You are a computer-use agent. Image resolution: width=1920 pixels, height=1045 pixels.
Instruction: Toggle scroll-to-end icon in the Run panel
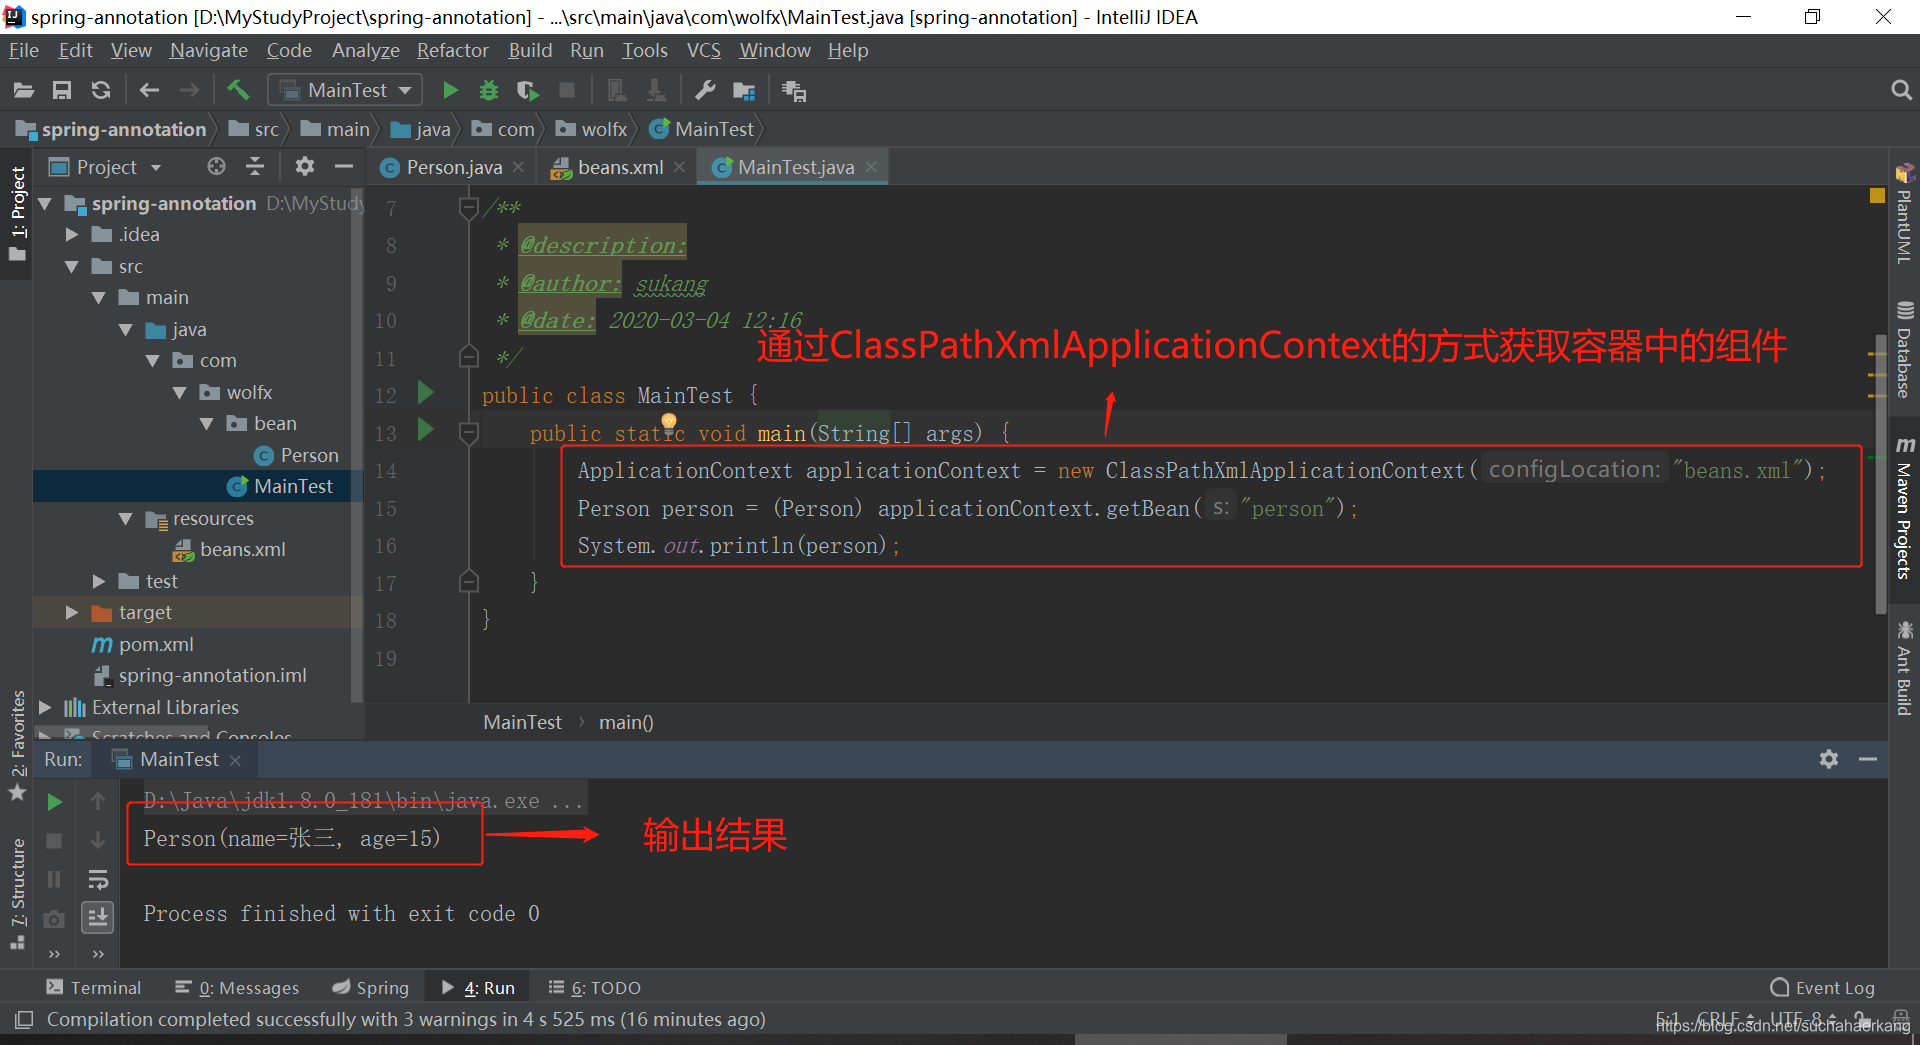[98, 916]
